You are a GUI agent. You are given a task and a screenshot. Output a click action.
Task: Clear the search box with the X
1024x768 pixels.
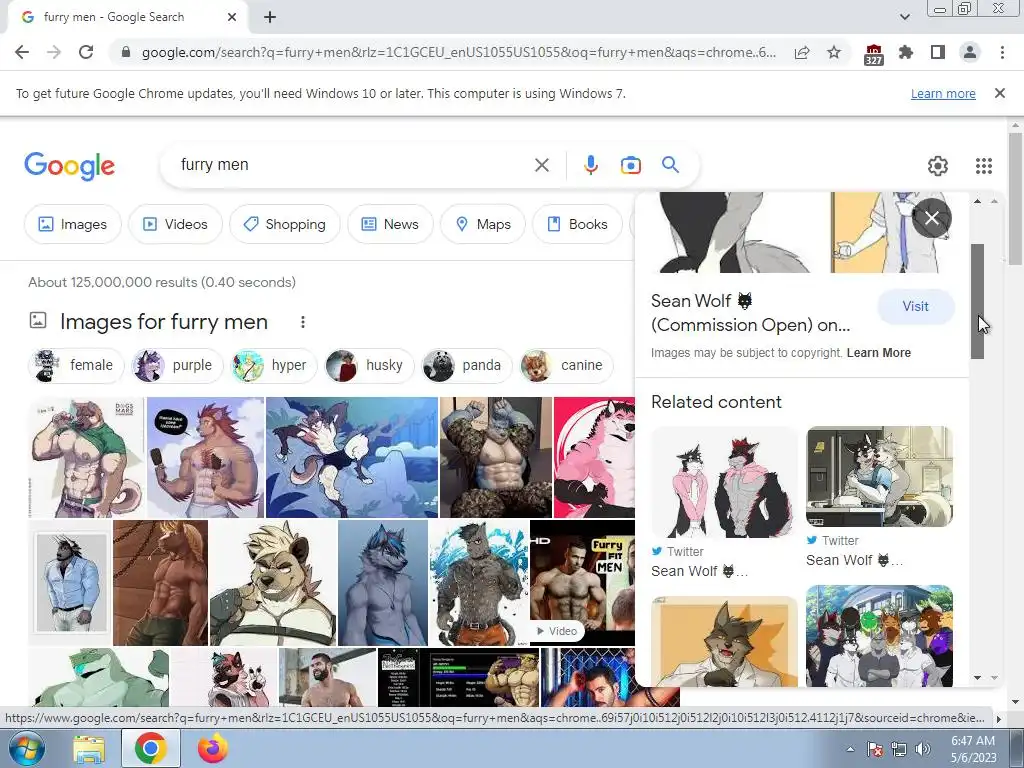[x=541, y=165]
